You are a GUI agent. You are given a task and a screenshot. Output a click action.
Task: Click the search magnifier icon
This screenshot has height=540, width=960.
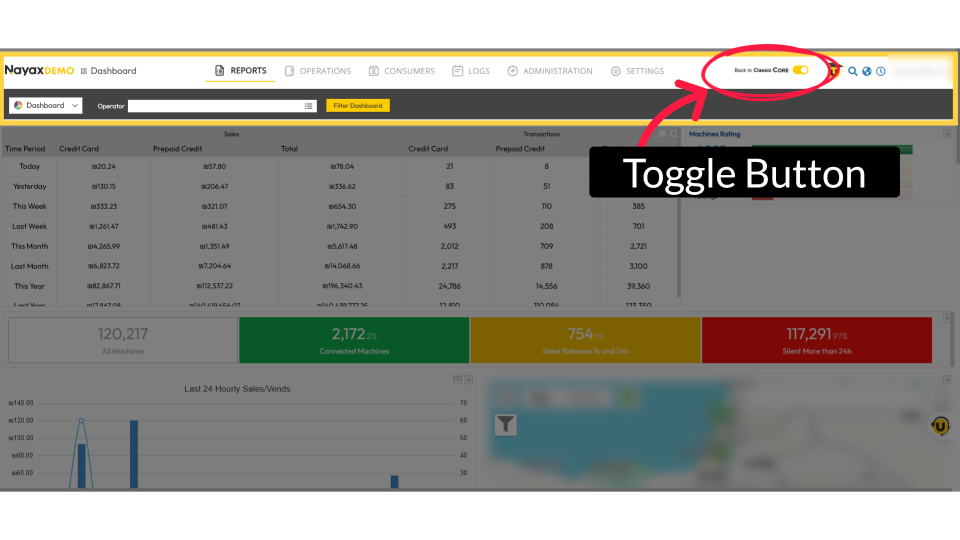point(853,71)
